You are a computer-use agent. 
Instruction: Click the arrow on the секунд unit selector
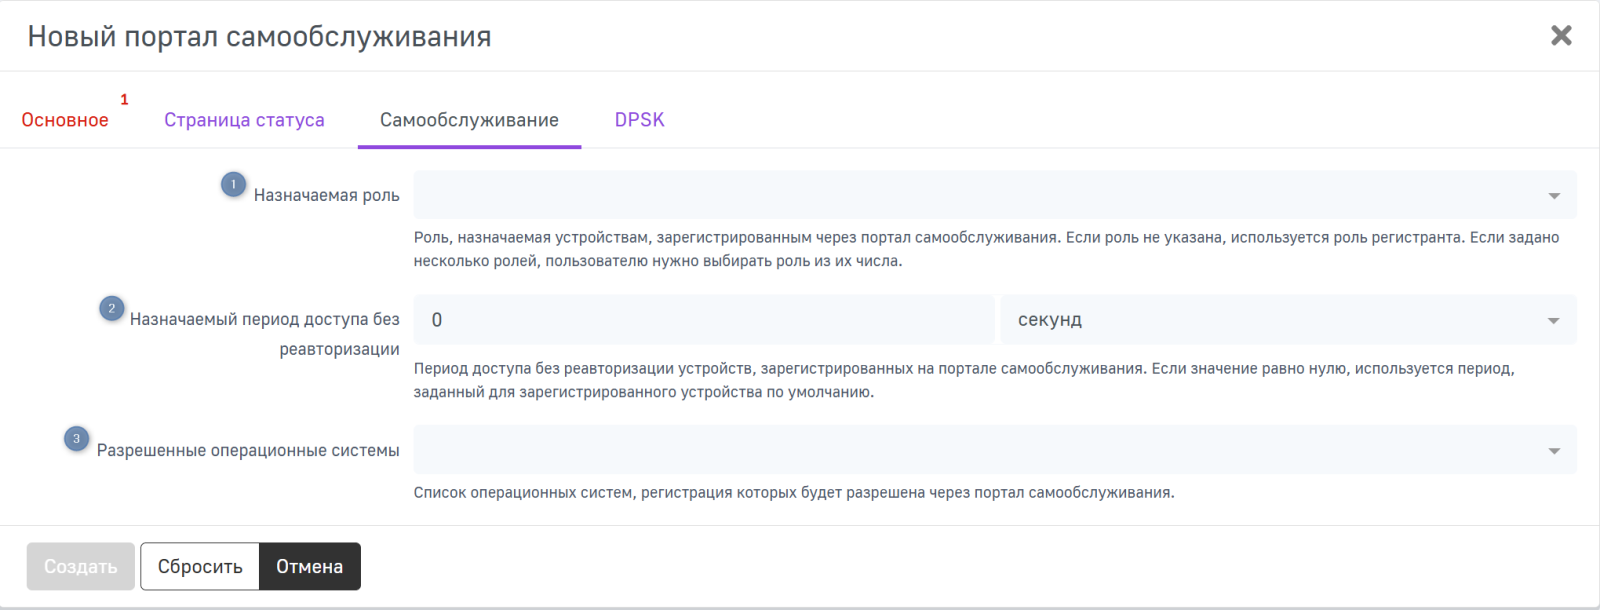coord(1554,321)
